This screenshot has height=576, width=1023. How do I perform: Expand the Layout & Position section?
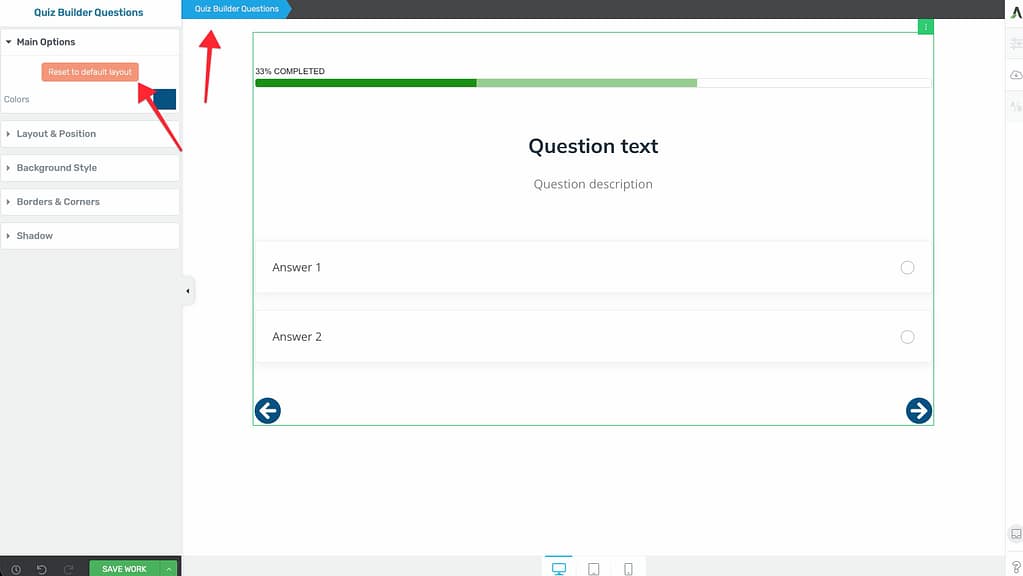(56, 134)
